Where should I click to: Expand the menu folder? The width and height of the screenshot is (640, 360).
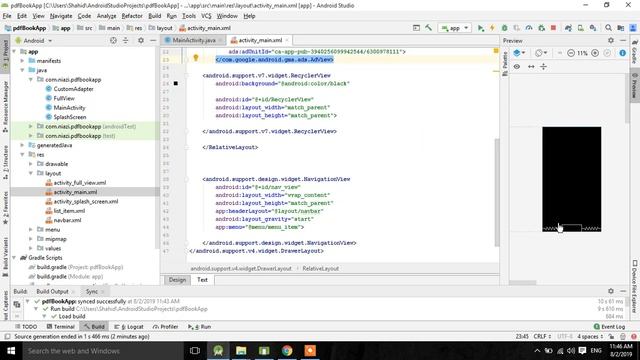click(31, 229)
